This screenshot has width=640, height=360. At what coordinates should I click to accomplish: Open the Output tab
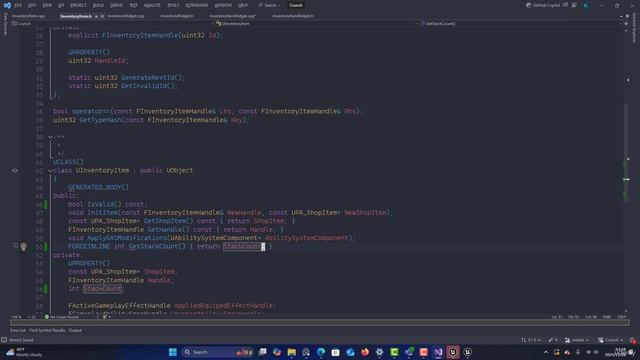(75, 330)
